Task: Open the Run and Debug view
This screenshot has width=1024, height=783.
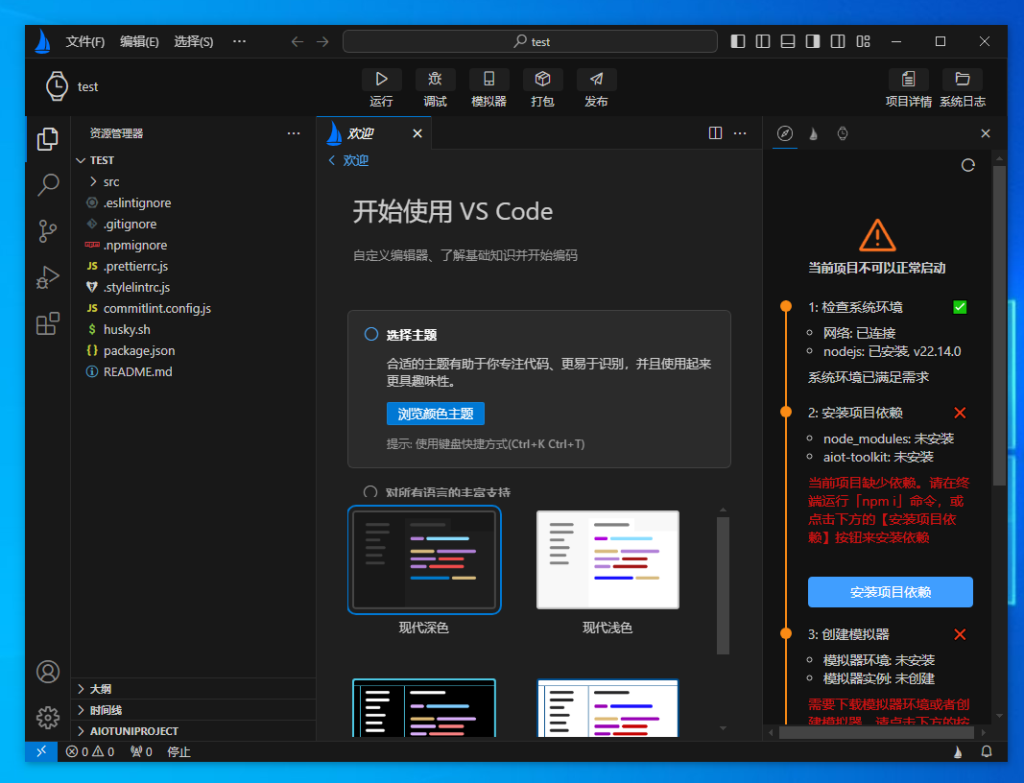Action: point(48,278)
